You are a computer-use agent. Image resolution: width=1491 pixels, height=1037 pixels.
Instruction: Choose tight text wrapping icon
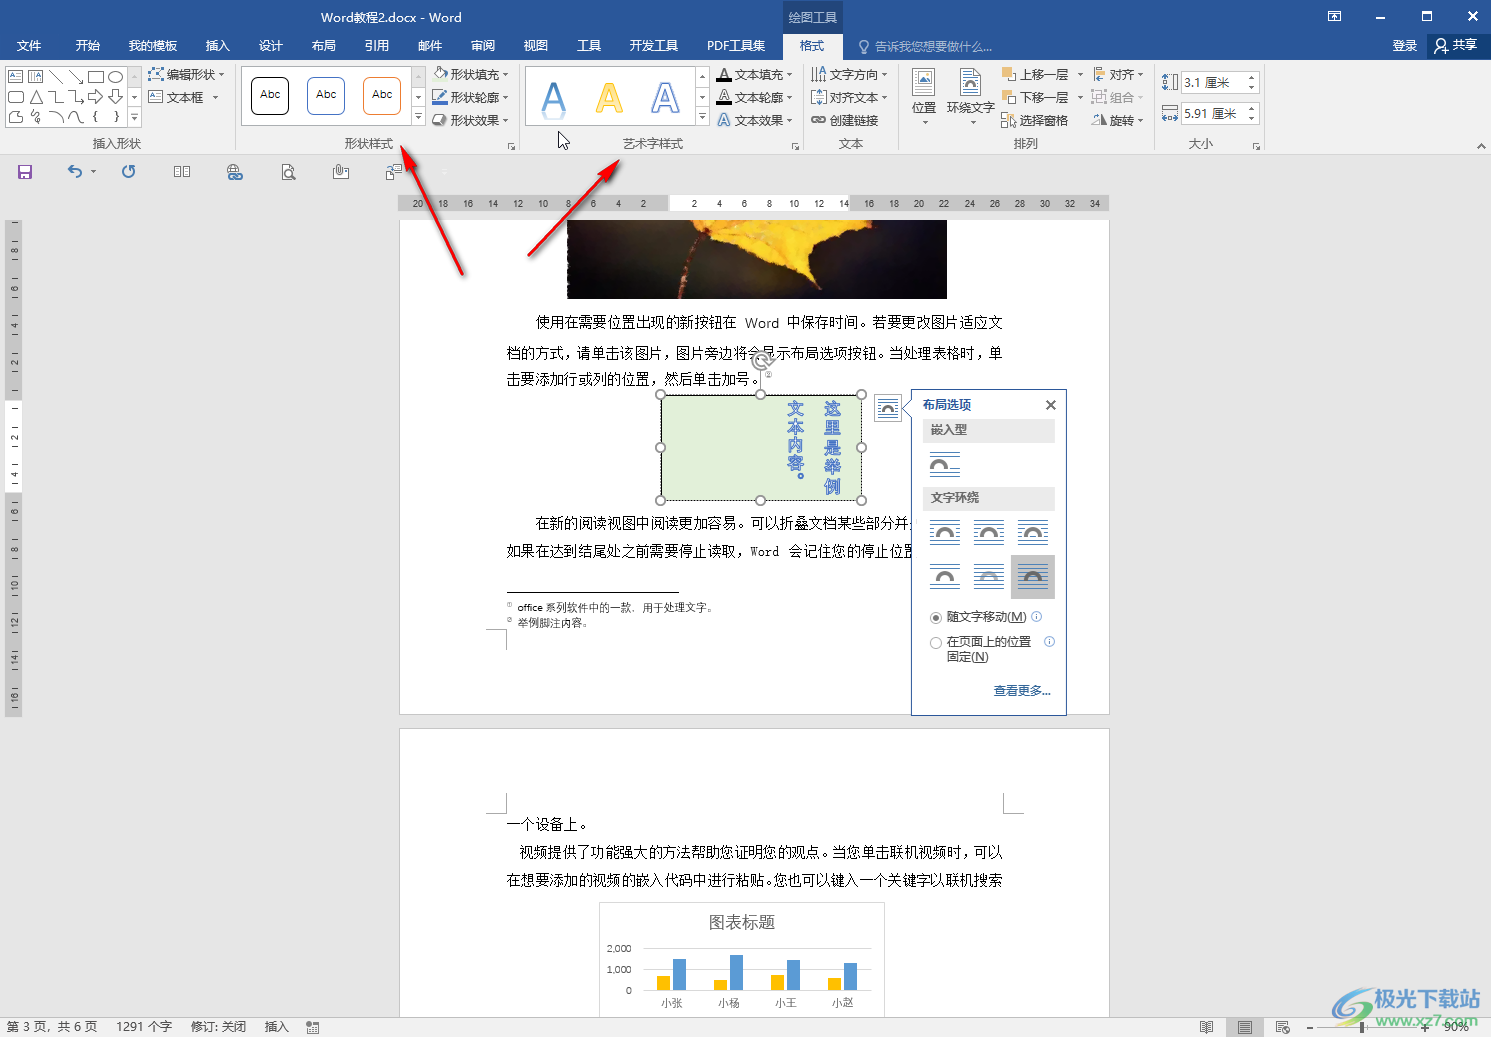tap(989, 533)
